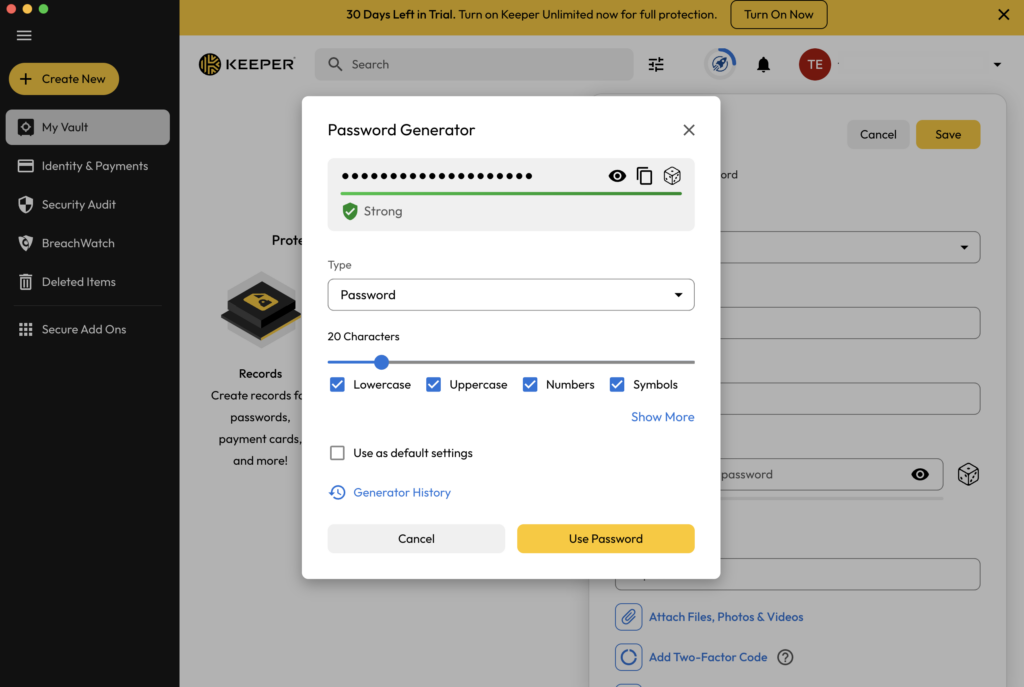Click Add Two-Factor Code

[708, 658]
